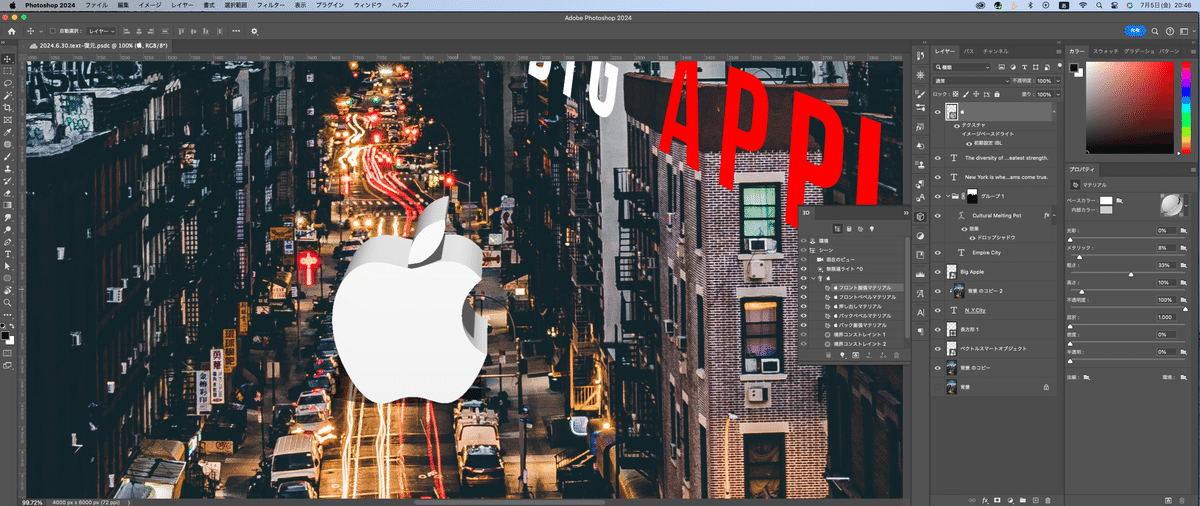The image size is (1200, 506).
Task: Open the layer 不透明度 dropdown arrow
Action: 1058,80
